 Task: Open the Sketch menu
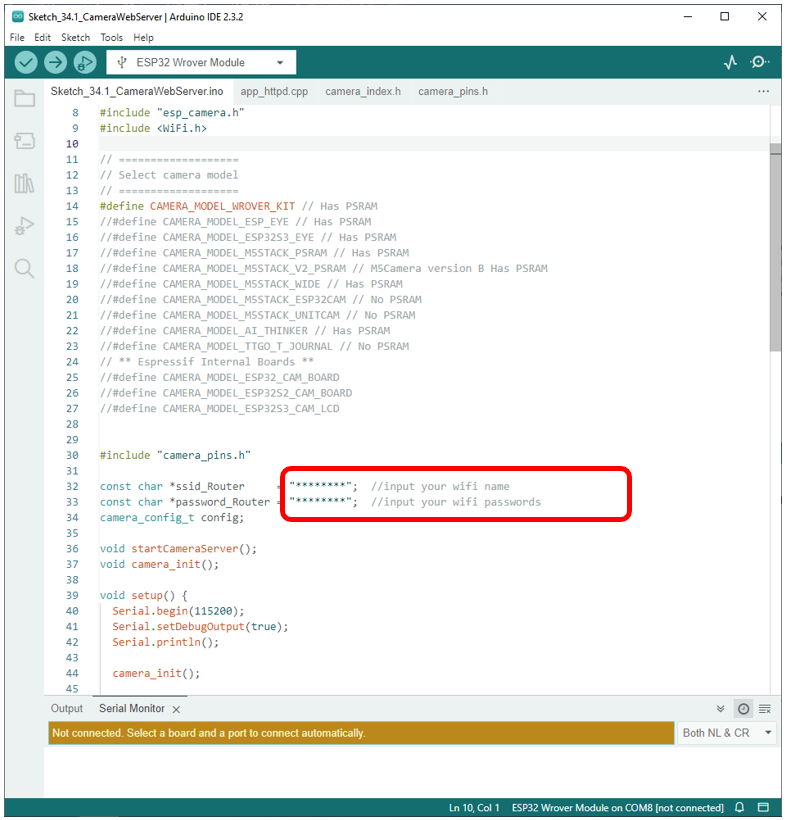click(x=75, y=38)
